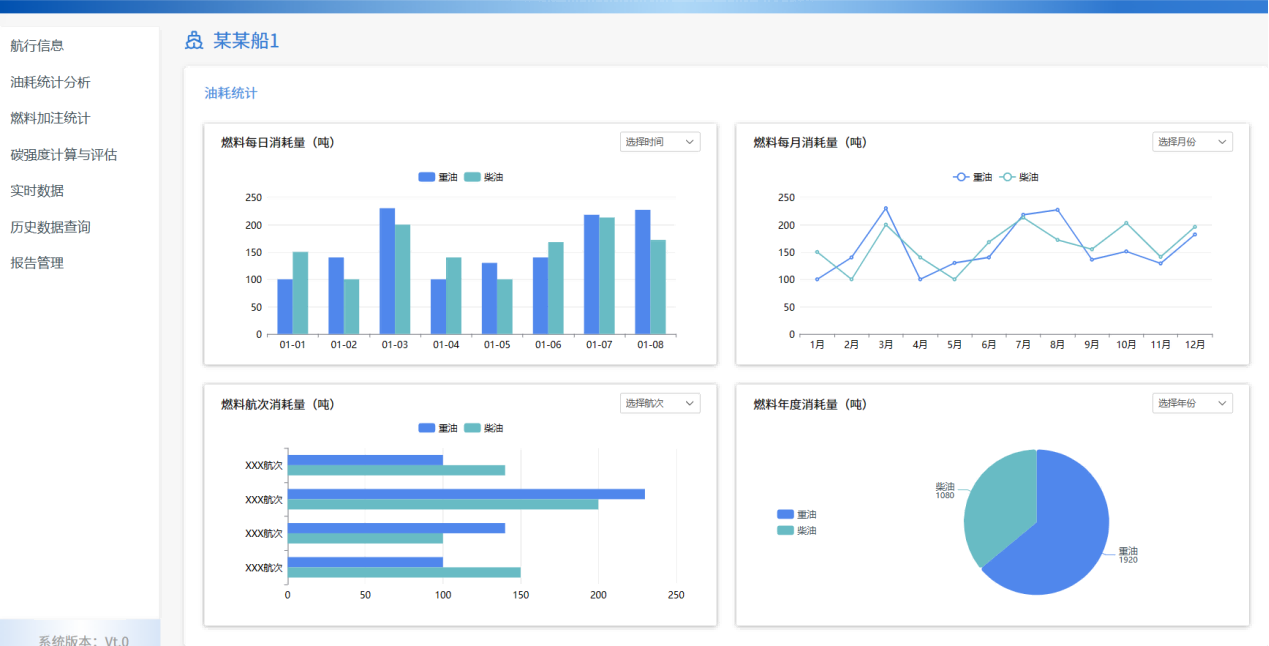Click teal 柴油 legend swatch in voyage chart
This screenshot has width=1269, height=646.
coord(472,428)
